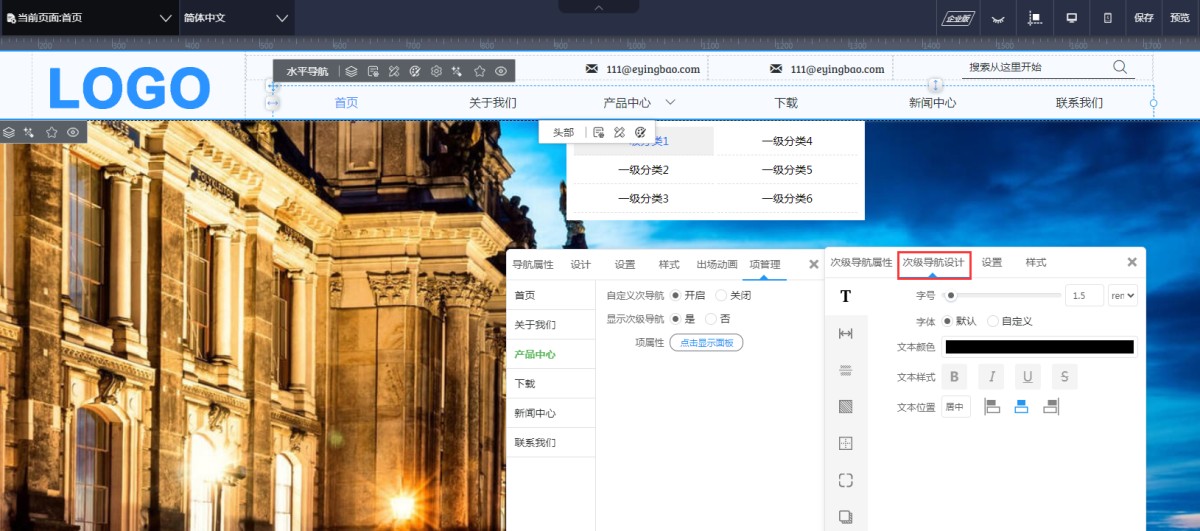The image size is (1200, 531).
Task: Choose 自定义 font option
Action: (993, 321)
